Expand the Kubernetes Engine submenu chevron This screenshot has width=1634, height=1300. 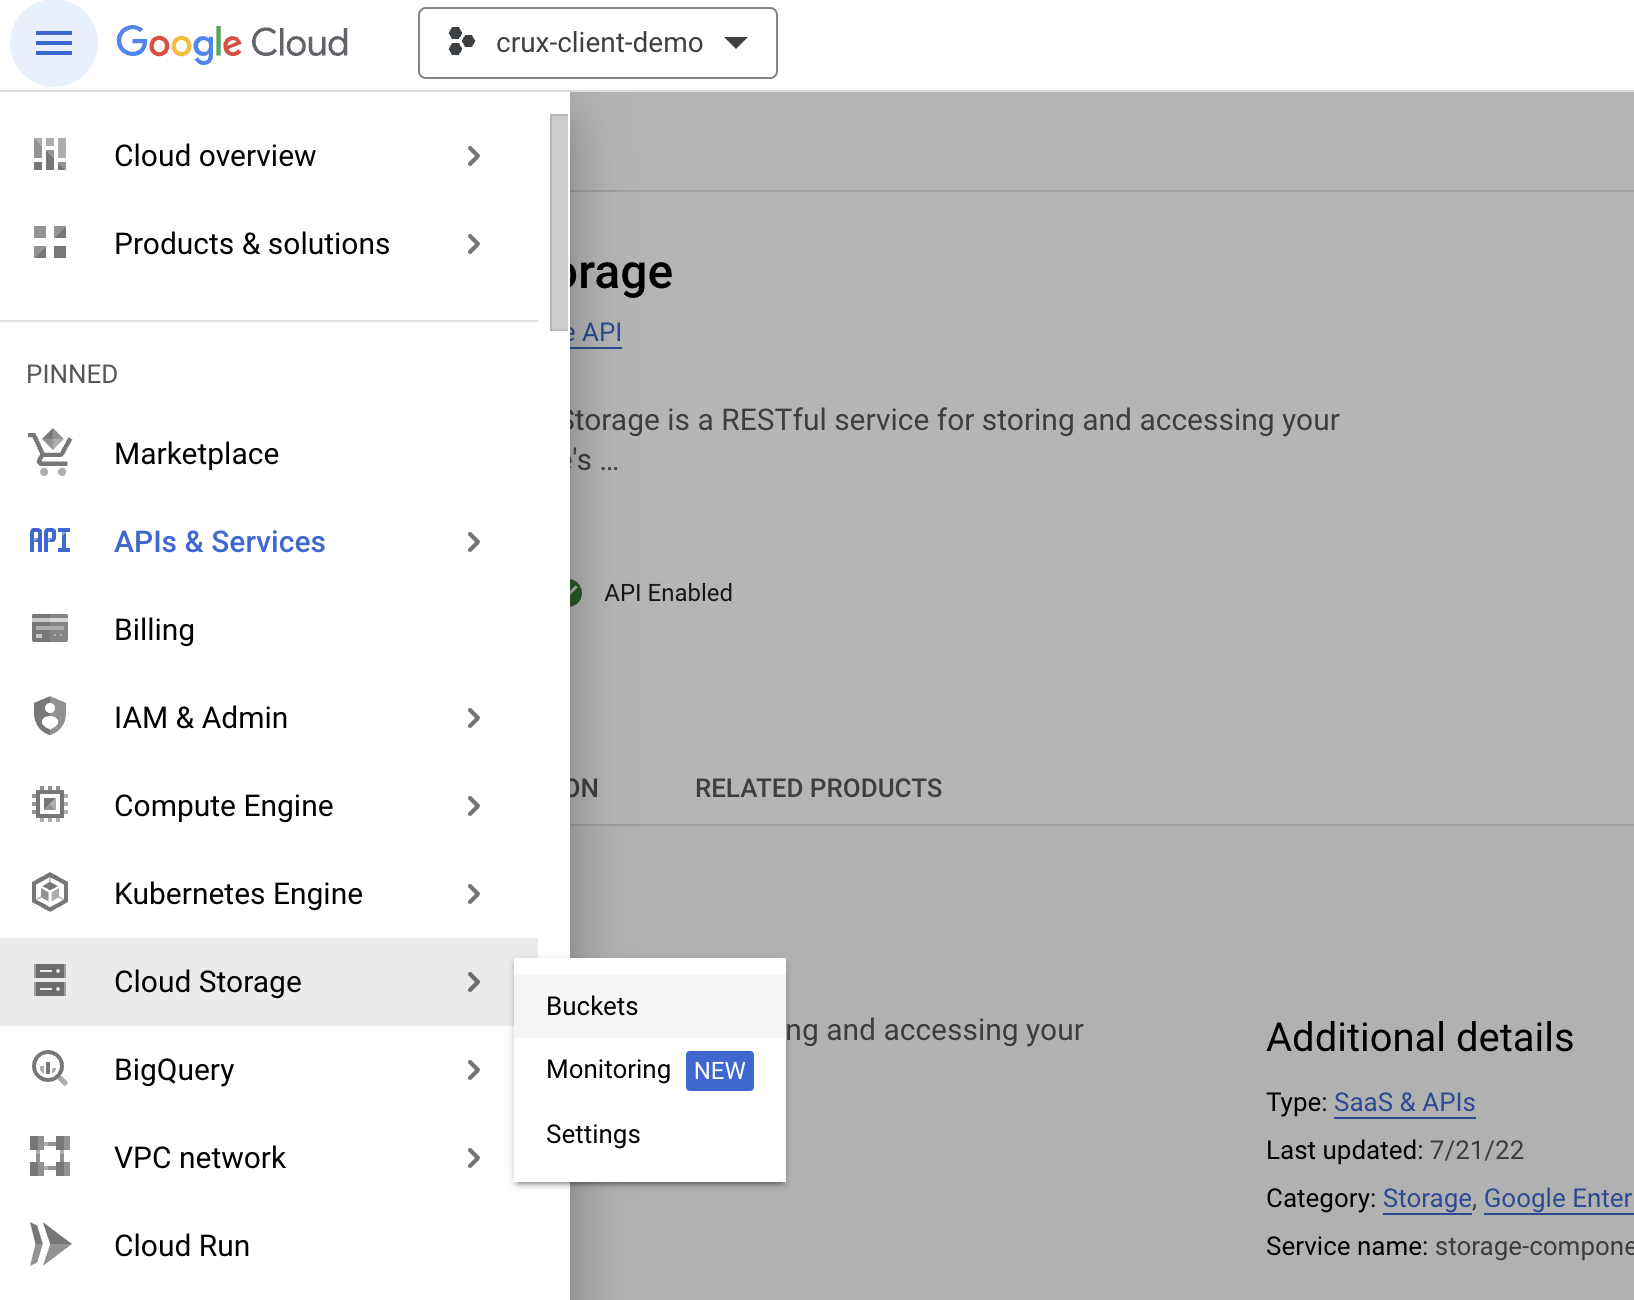coord(474,894)
